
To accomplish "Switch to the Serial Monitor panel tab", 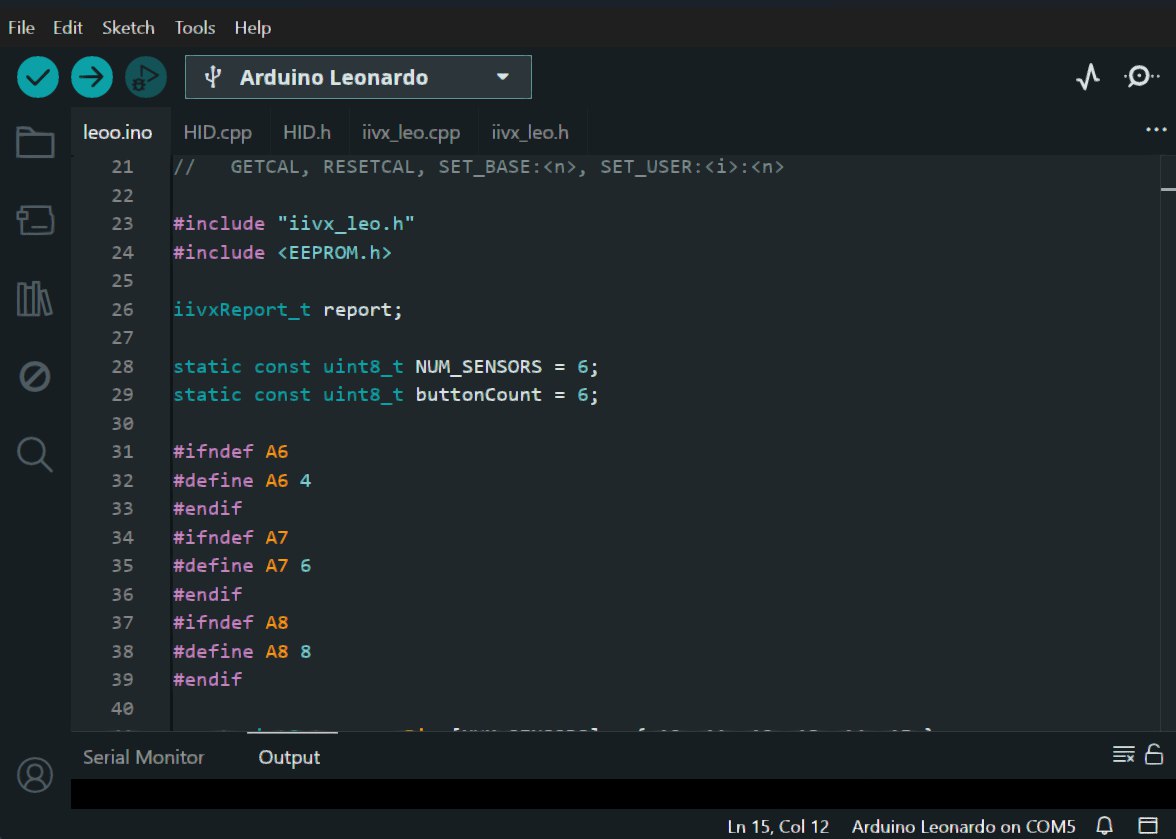I will (143, 757).
